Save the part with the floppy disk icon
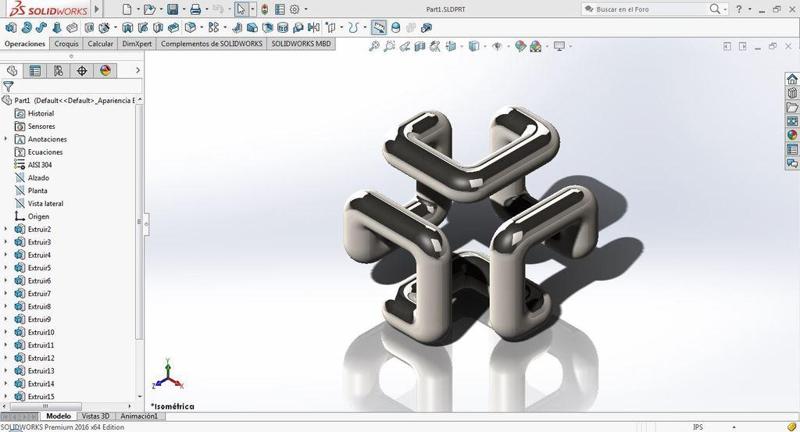Image resolution: width=800 pixels, height=432 pixels. pos(172,9)
